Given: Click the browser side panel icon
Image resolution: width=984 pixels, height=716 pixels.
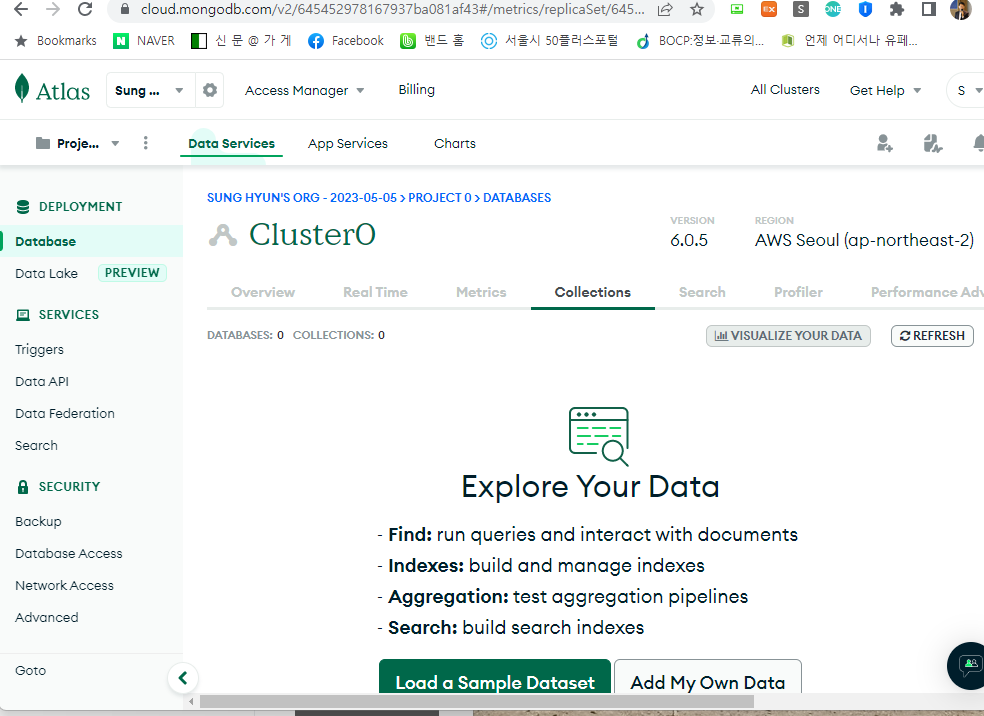Looking at the screenshot, I should 929,9.
